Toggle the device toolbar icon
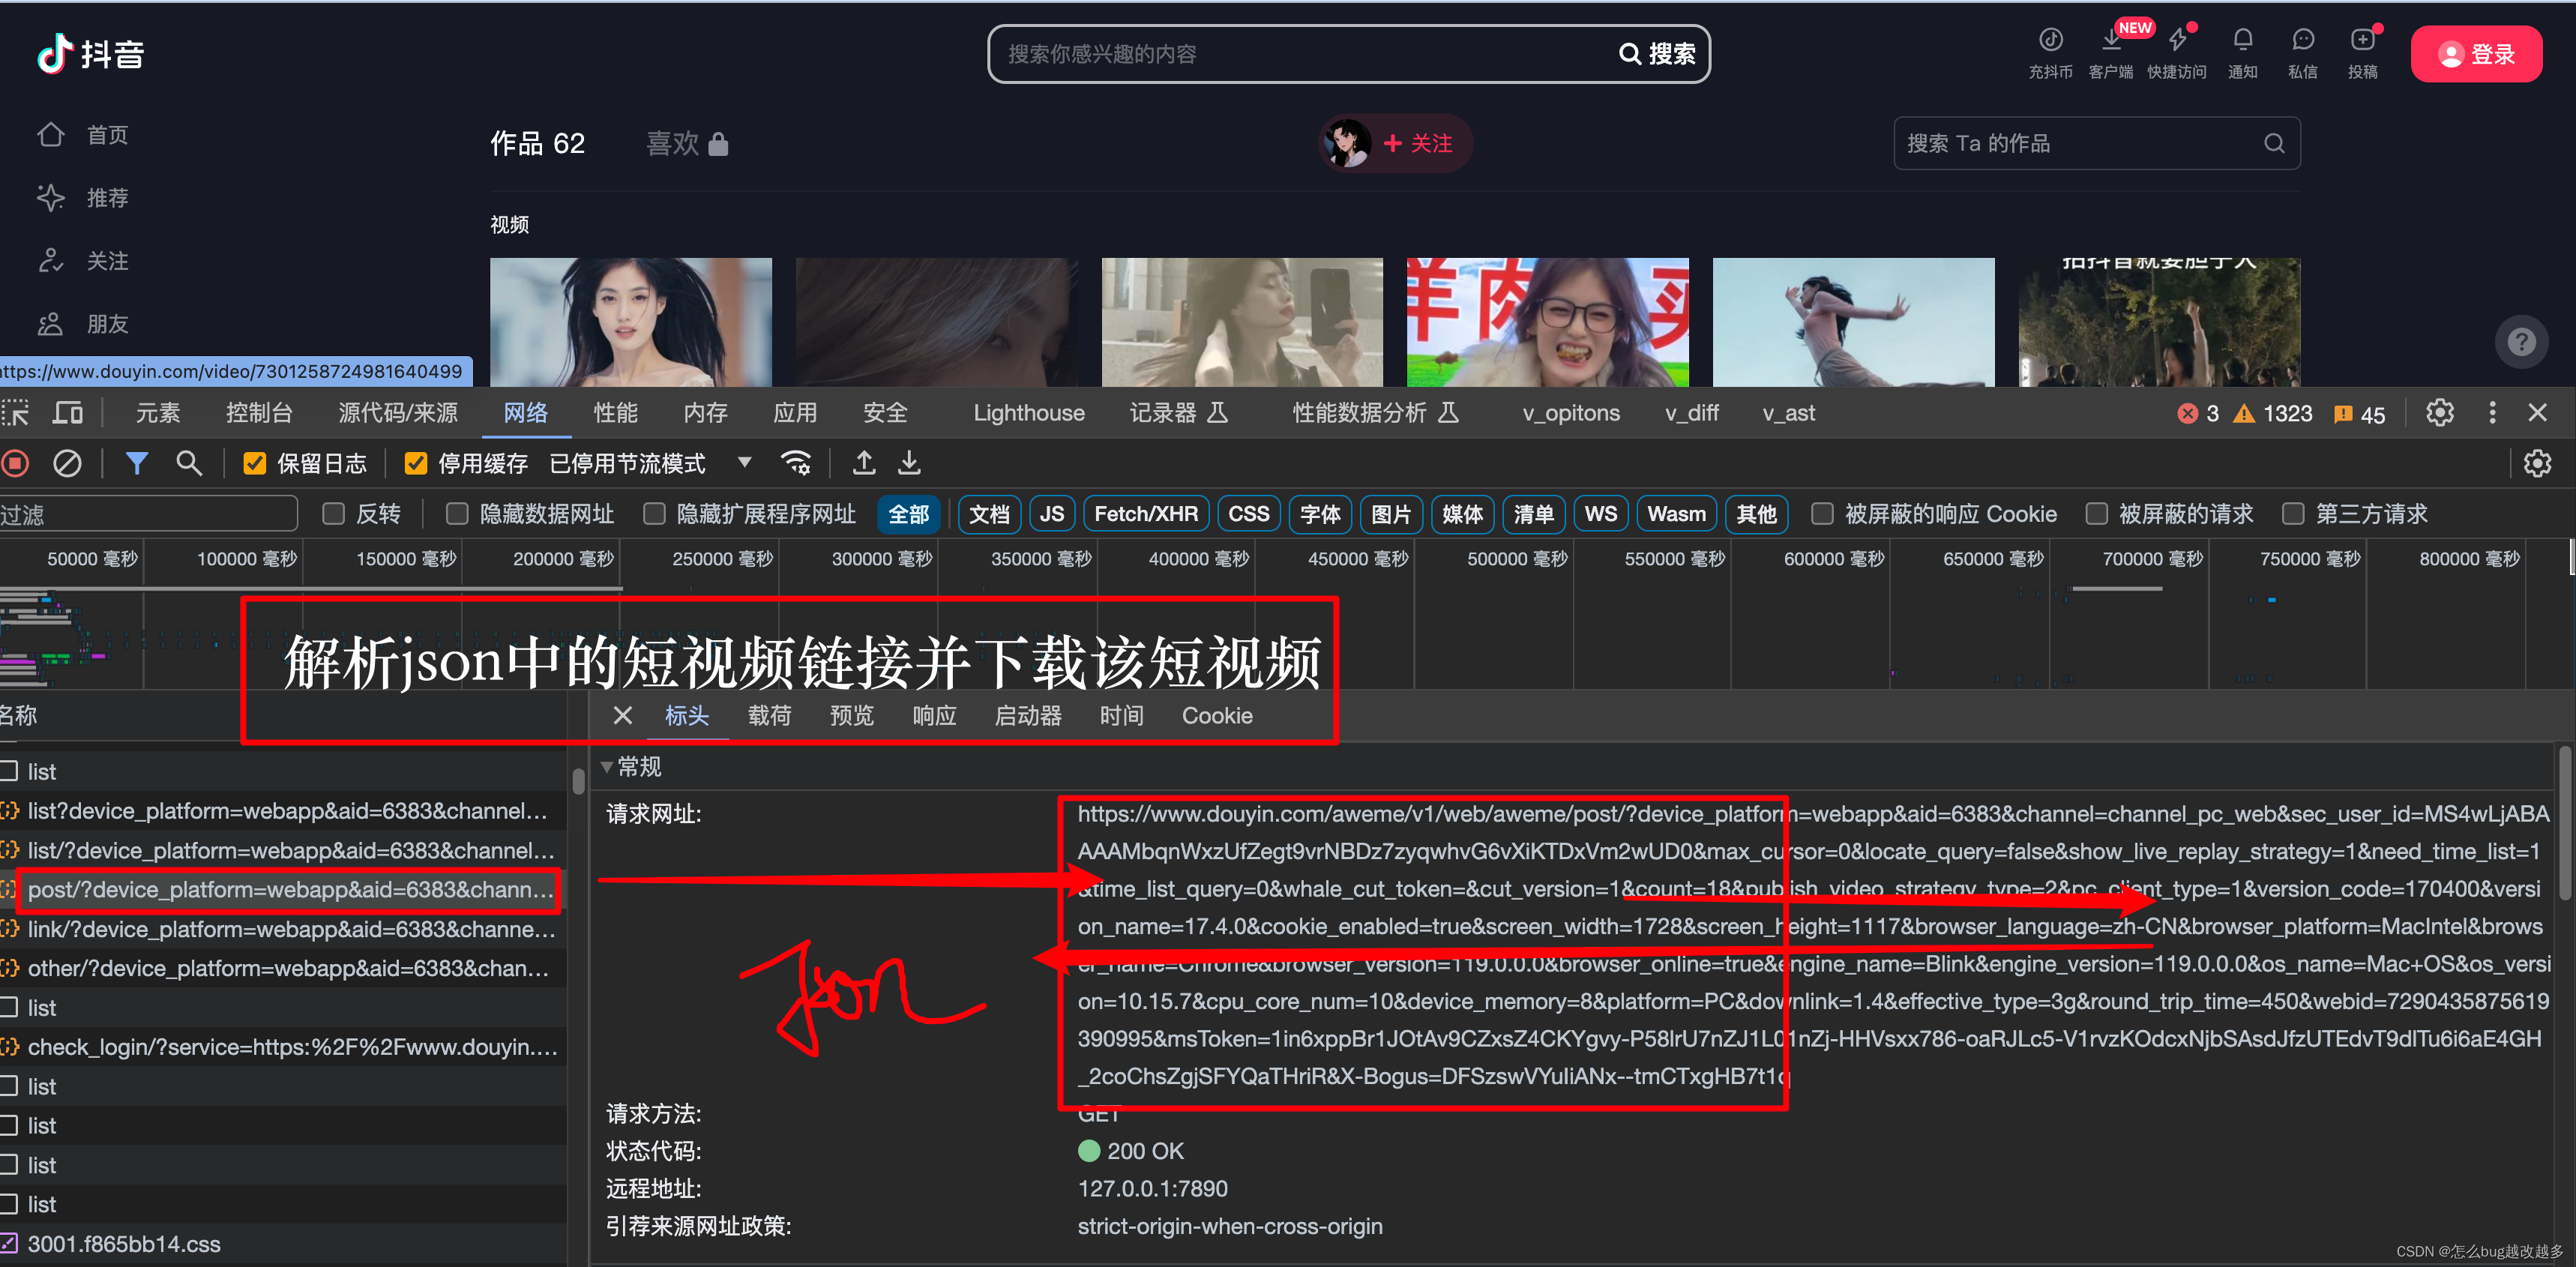The height and width of the screenshot is (1267, 2576). tap(68, 413)
